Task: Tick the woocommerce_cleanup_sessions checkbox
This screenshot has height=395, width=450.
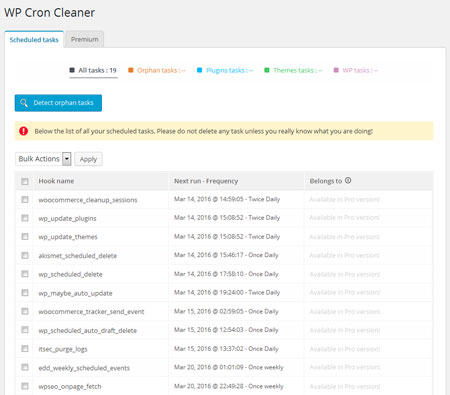Action: (25, 199)
